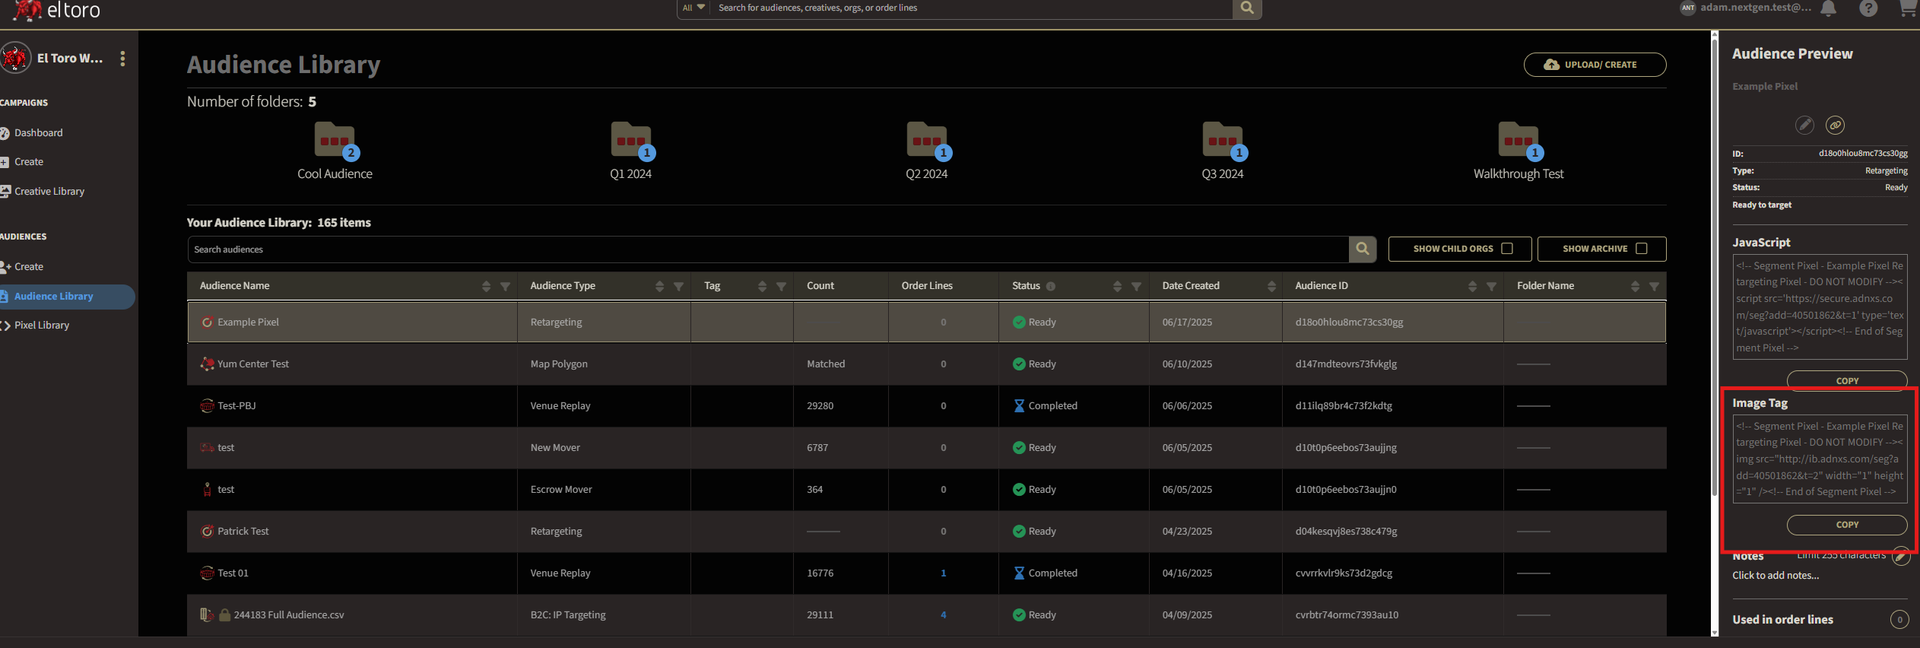1920x648 pixels.
Task: Click the Upload/Create button
Action: point(1595,65)
